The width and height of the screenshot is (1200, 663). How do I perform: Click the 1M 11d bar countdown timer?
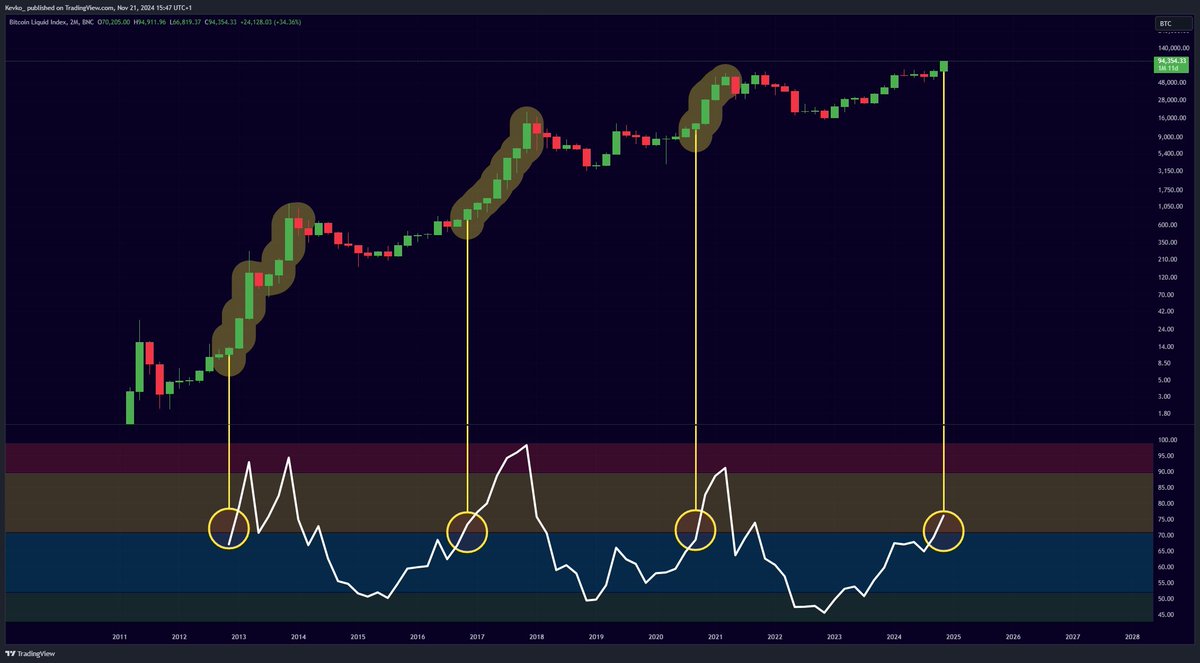click(1166, 68)
